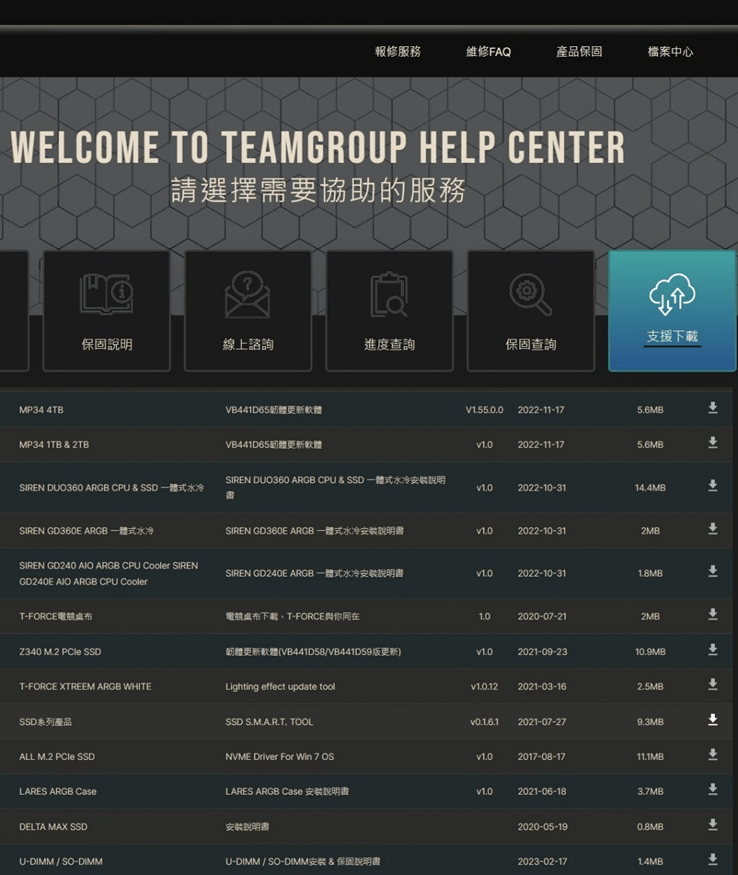Click the 電競桌布下載 T-FORCE與你同在 description
This screenshot has width=738, height=875.
(x=292, y=616)
